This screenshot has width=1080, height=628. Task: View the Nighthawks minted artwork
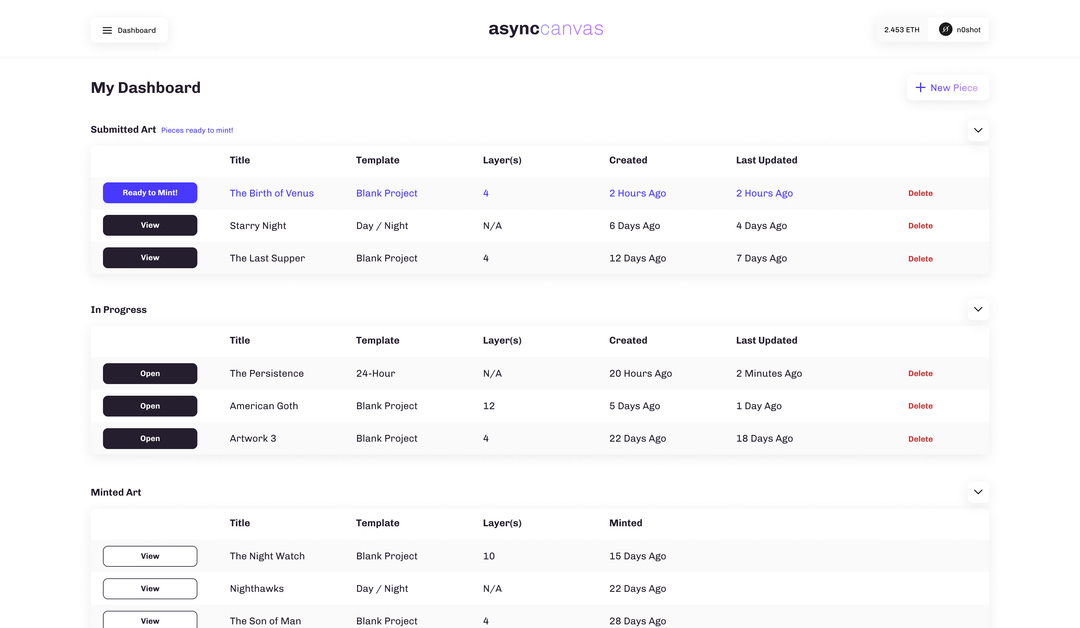(150, 588)
